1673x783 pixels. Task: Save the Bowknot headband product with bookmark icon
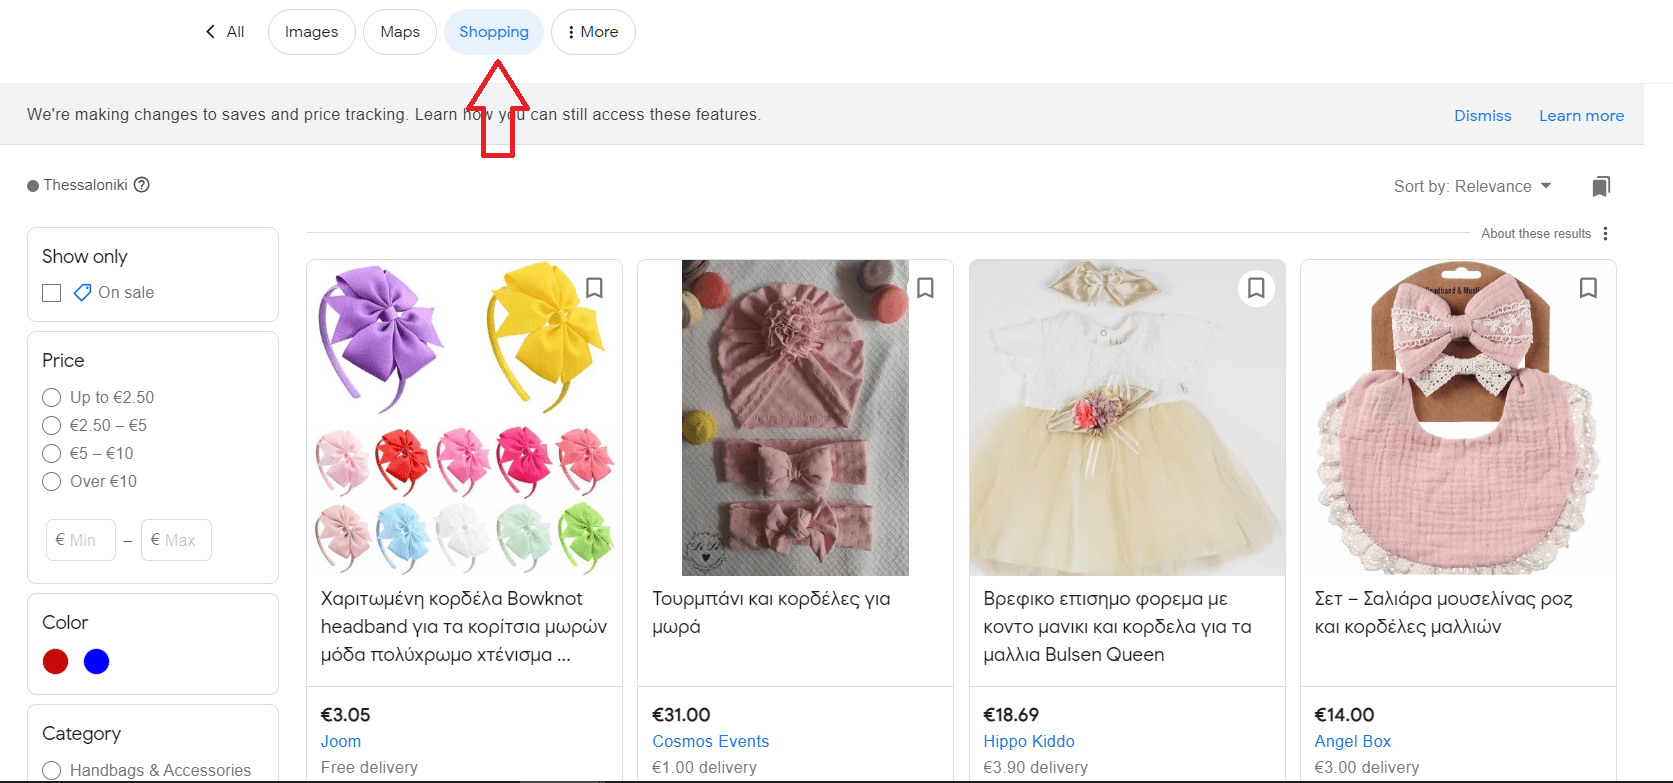click(x=594, y=288)
